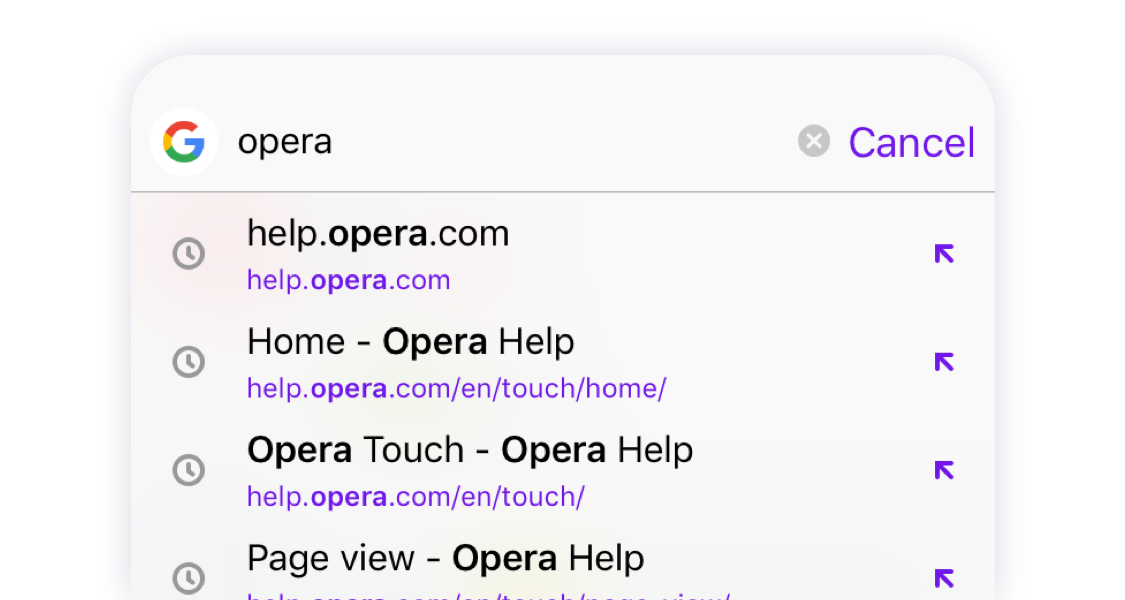Click the search field containing 'opera'
Viewport: 1125px width, 600px height.
pos(500,142)
